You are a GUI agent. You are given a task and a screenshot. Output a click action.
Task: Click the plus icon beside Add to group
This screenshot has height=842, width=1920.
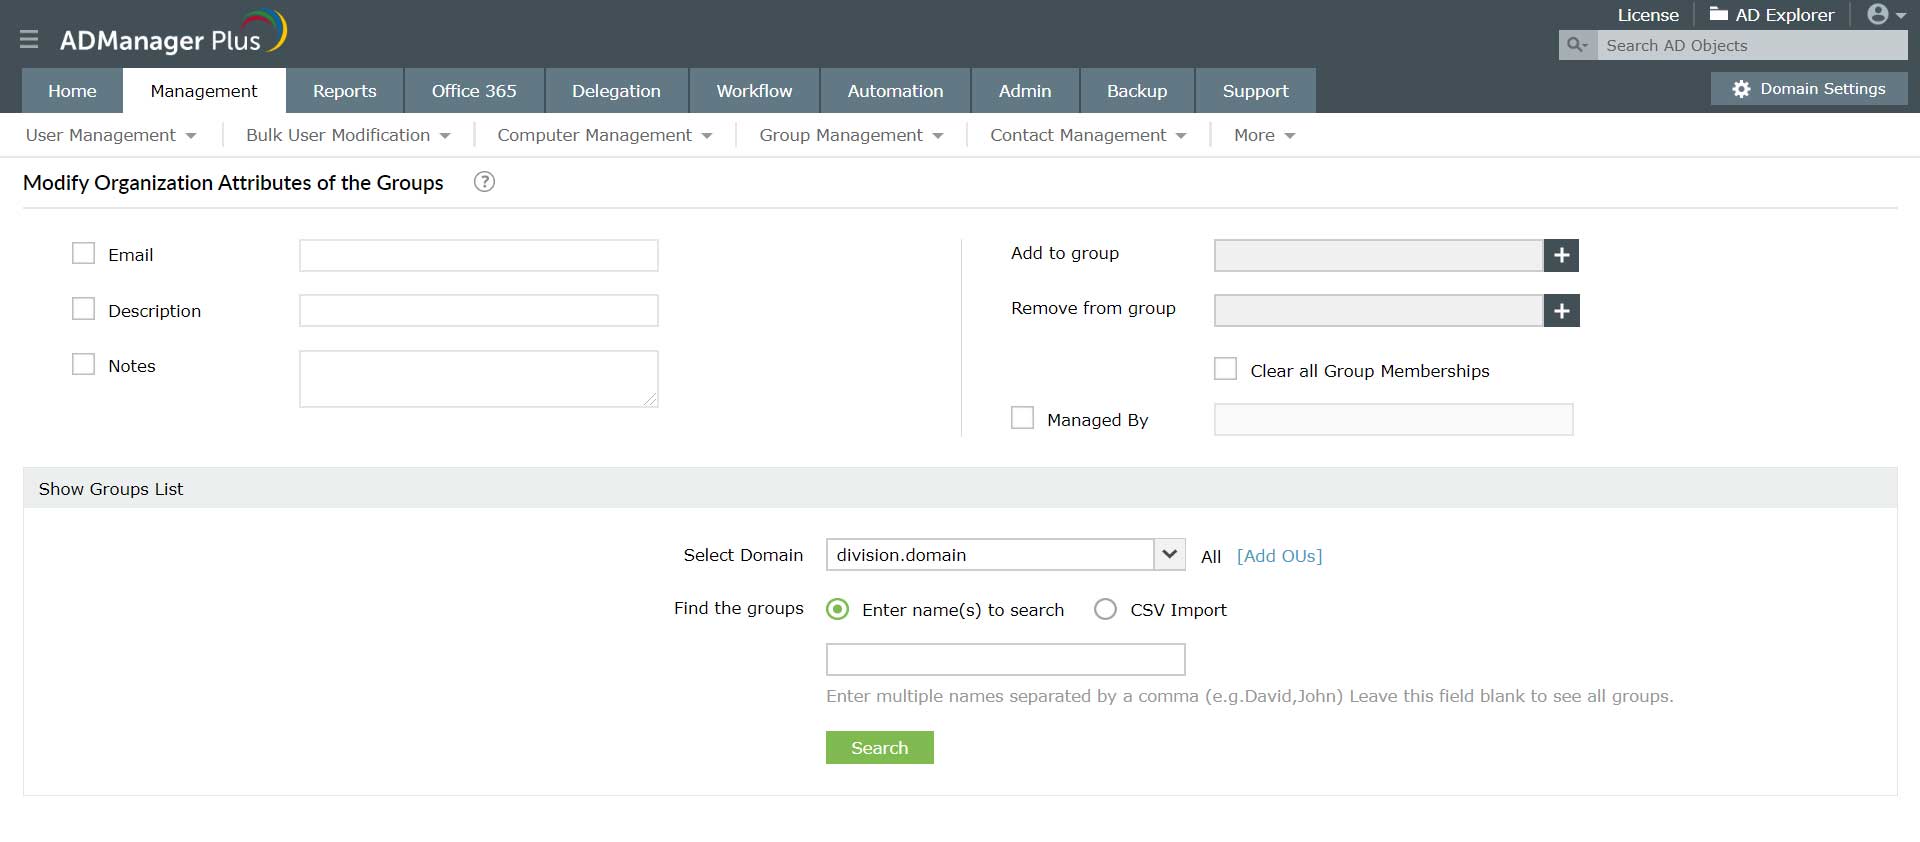(x=1561, y=255)
